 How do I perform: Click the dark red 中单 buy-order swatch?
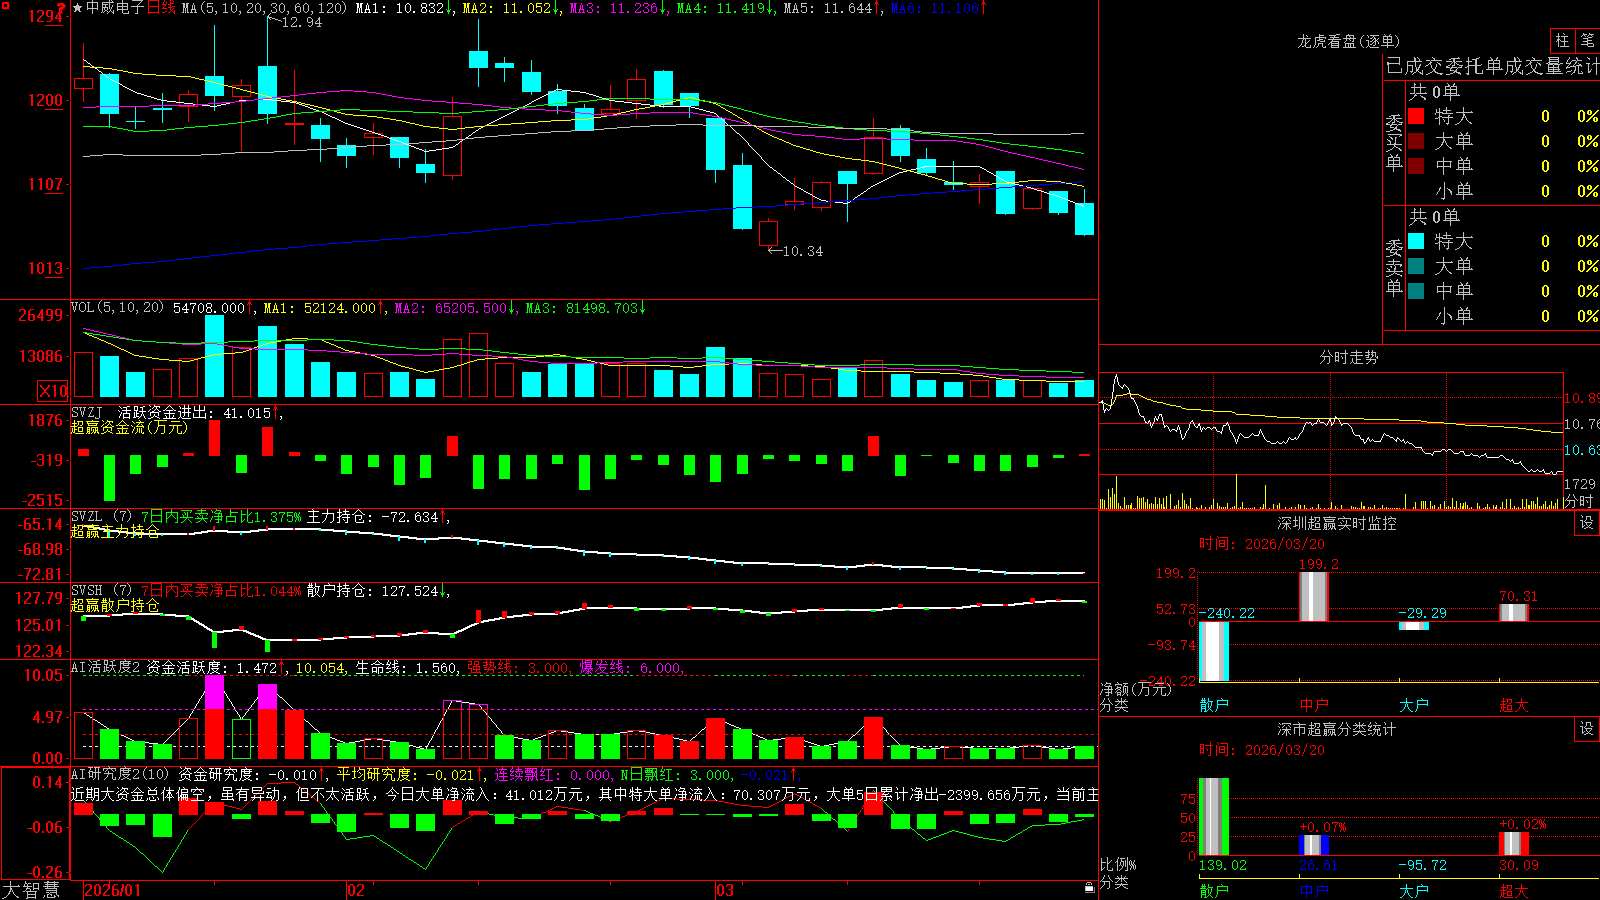point(1416,165)
